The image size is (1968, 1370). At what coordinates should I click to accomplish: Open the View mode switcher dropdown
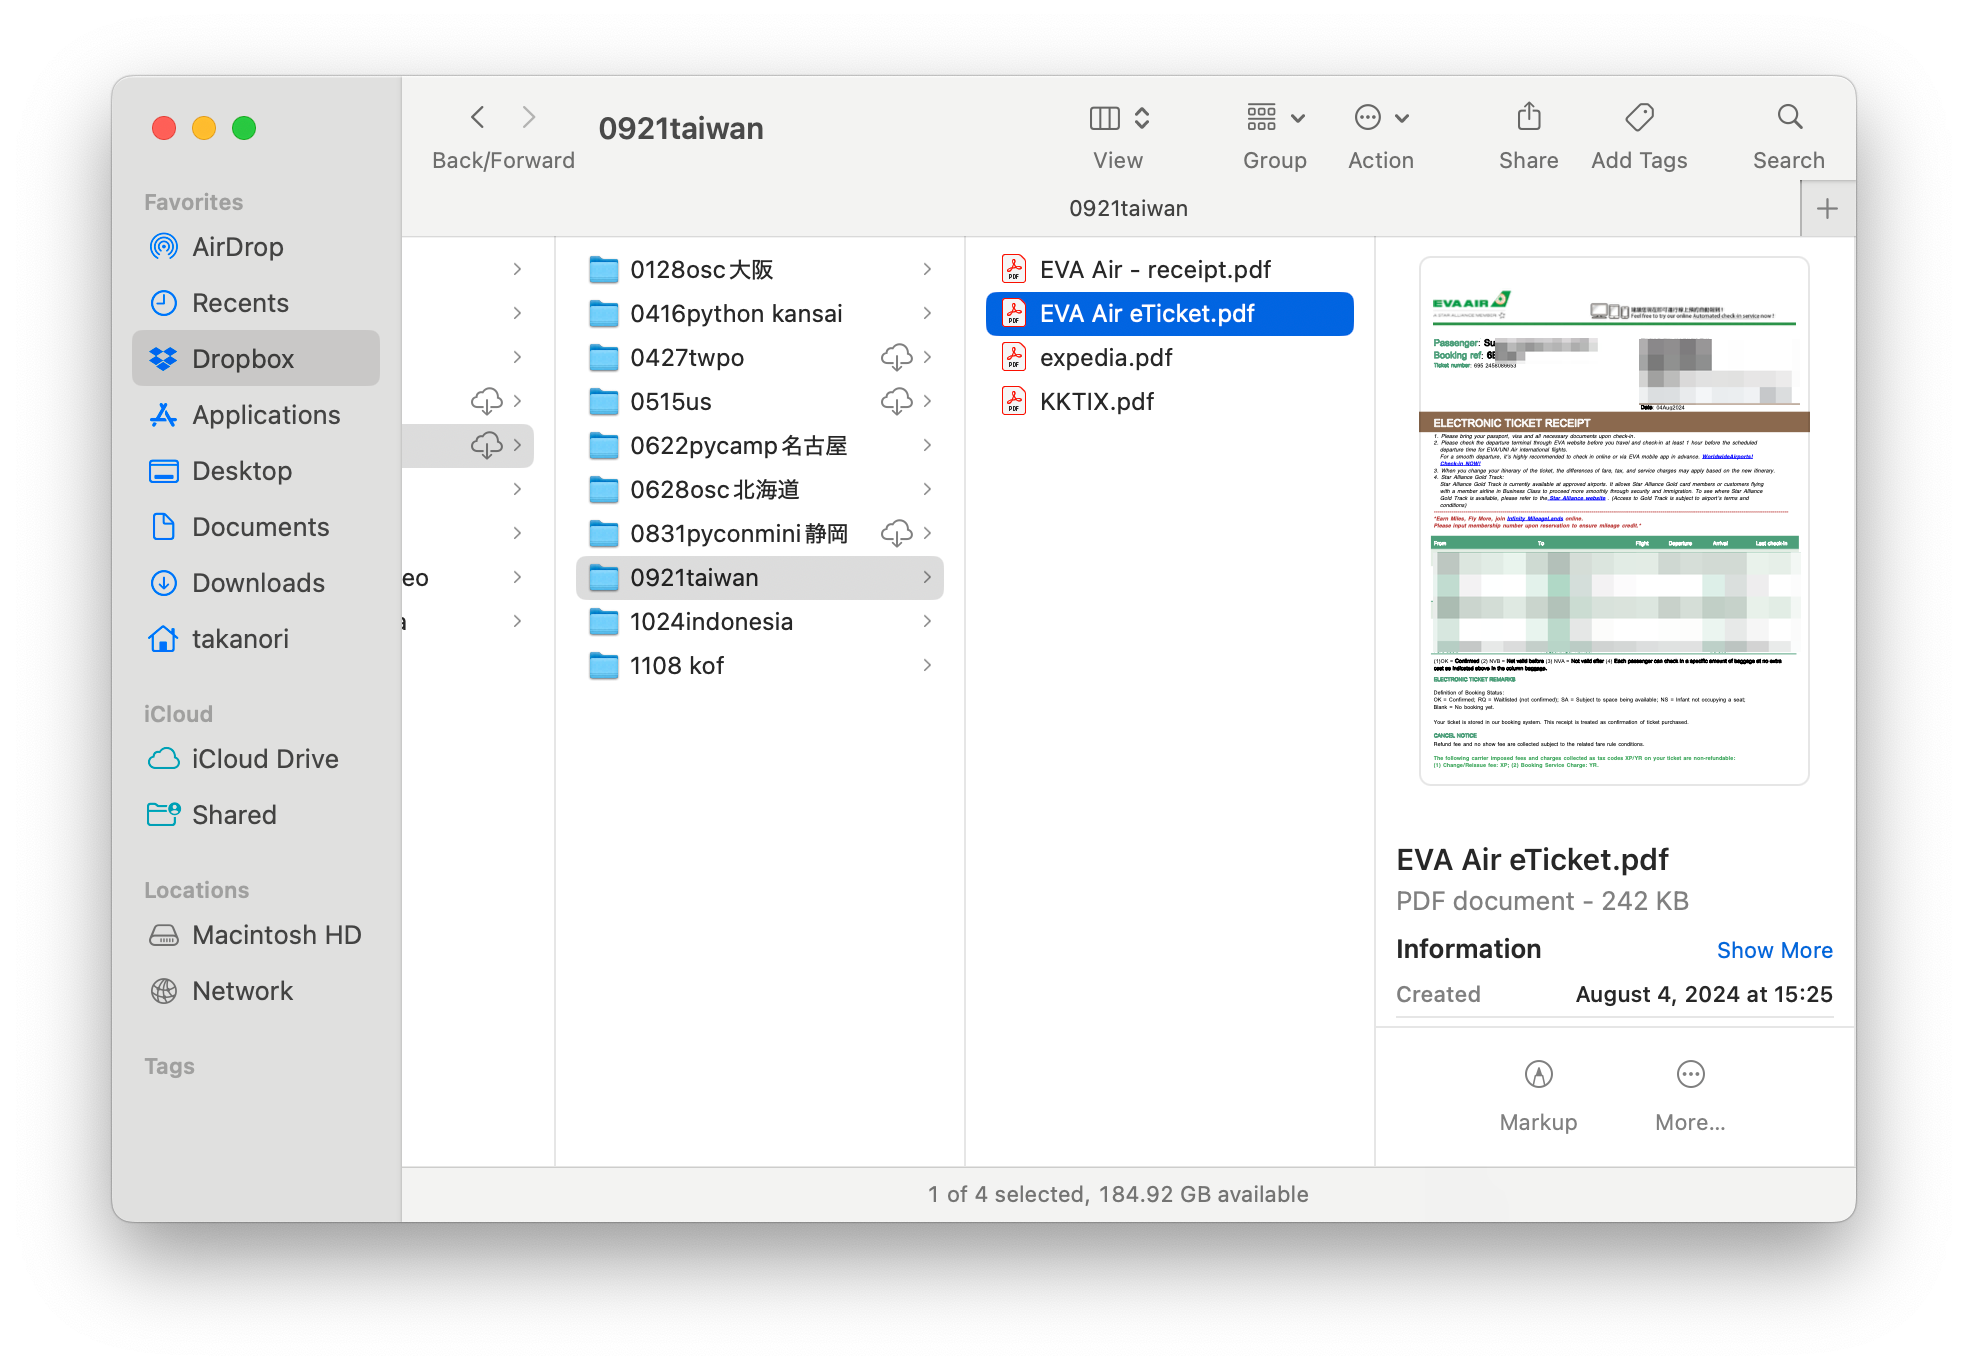point(1119,118)
